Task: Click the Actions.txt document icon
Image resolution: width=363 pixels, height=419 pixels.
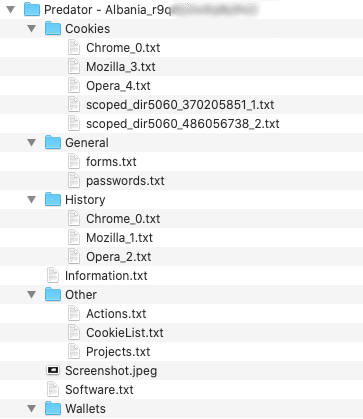Action: [74, 313]
